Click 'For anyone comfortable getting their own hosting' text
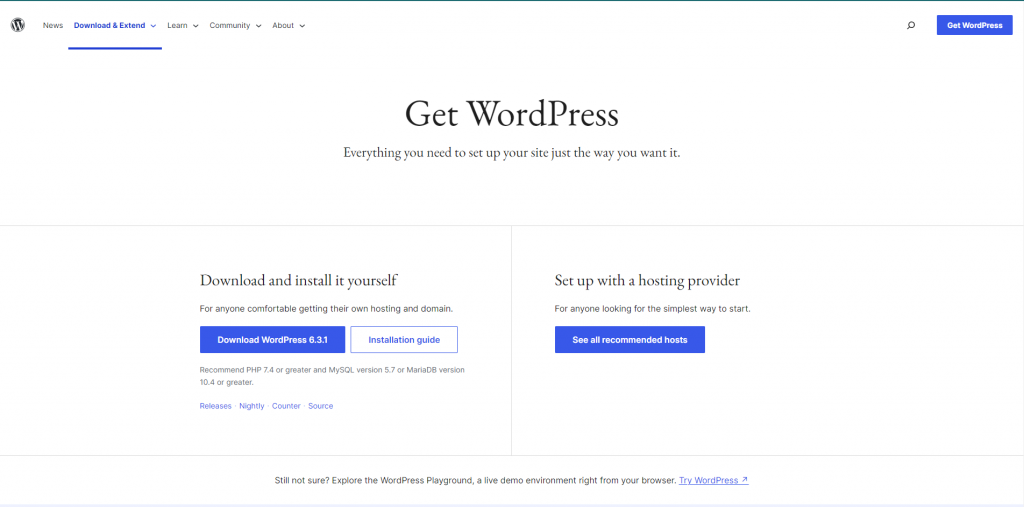Screen dimensions: 1024x507 (327, 308)
